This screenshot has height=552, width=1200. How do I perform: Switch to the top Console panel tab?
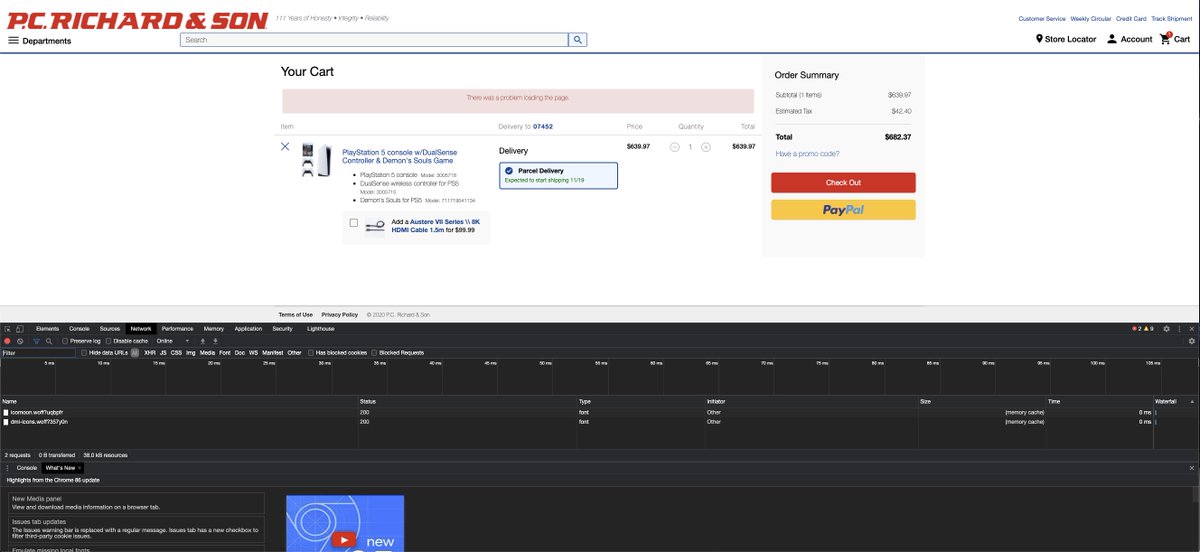[79, 328]
